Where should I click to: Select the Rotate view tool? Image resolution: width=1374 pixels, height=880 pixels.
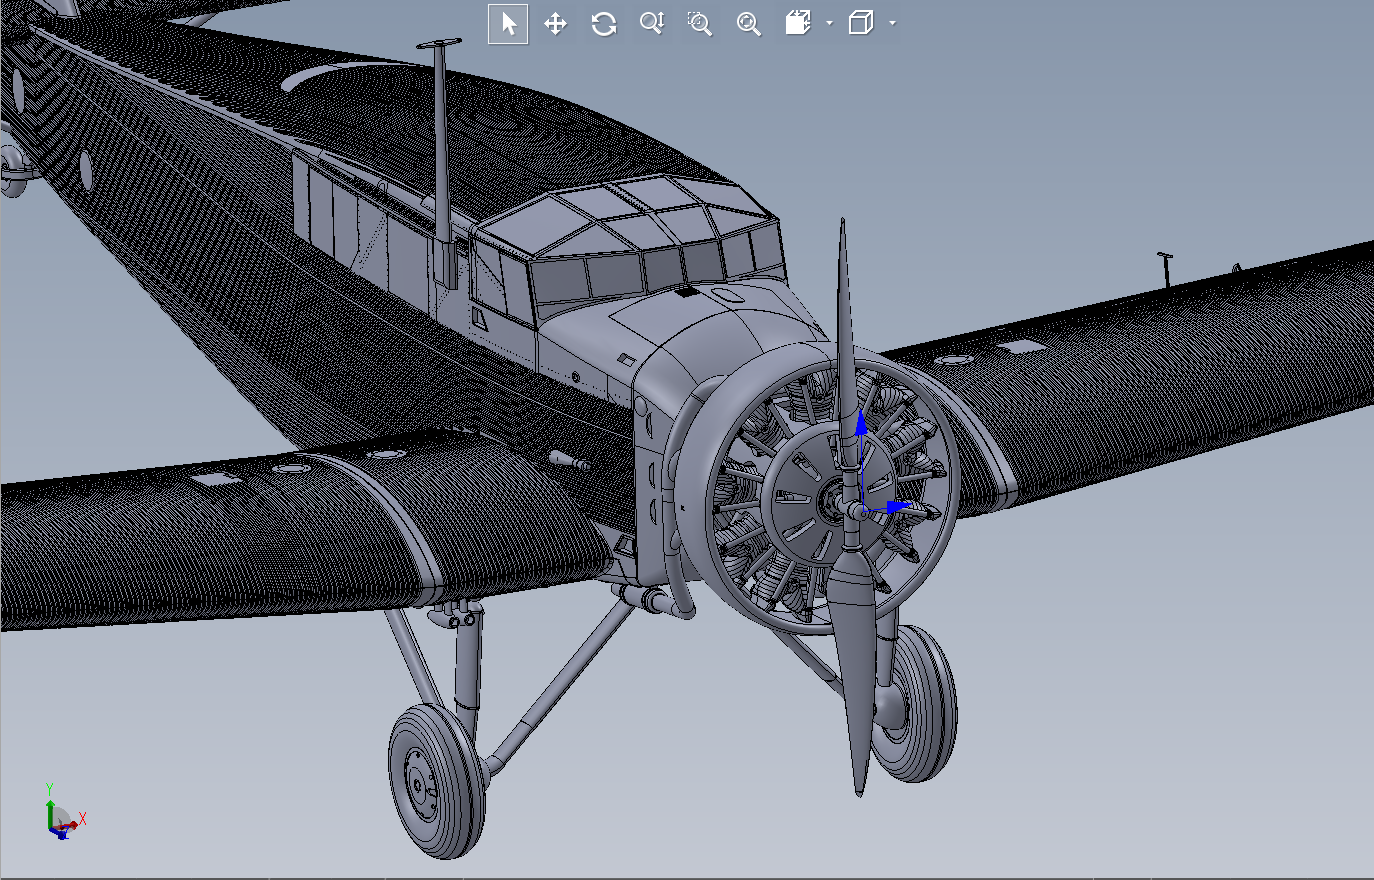[x=603, y=24]
